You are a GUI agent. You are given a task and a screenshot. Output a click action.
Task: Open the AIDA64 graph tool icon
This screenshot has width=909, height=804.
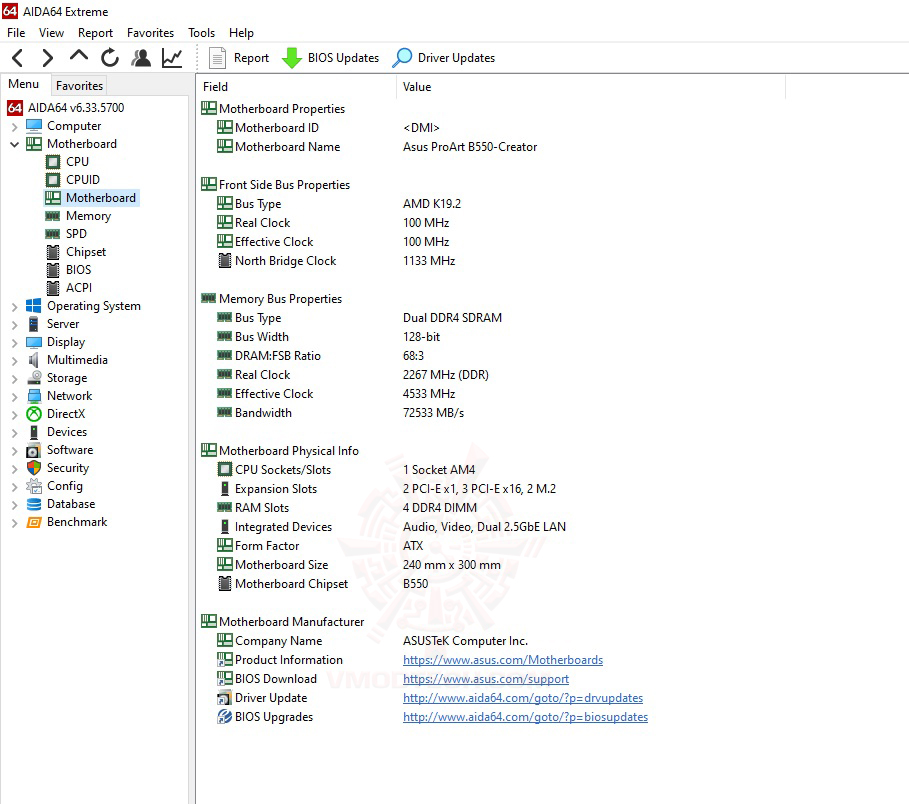coord(172,57)
